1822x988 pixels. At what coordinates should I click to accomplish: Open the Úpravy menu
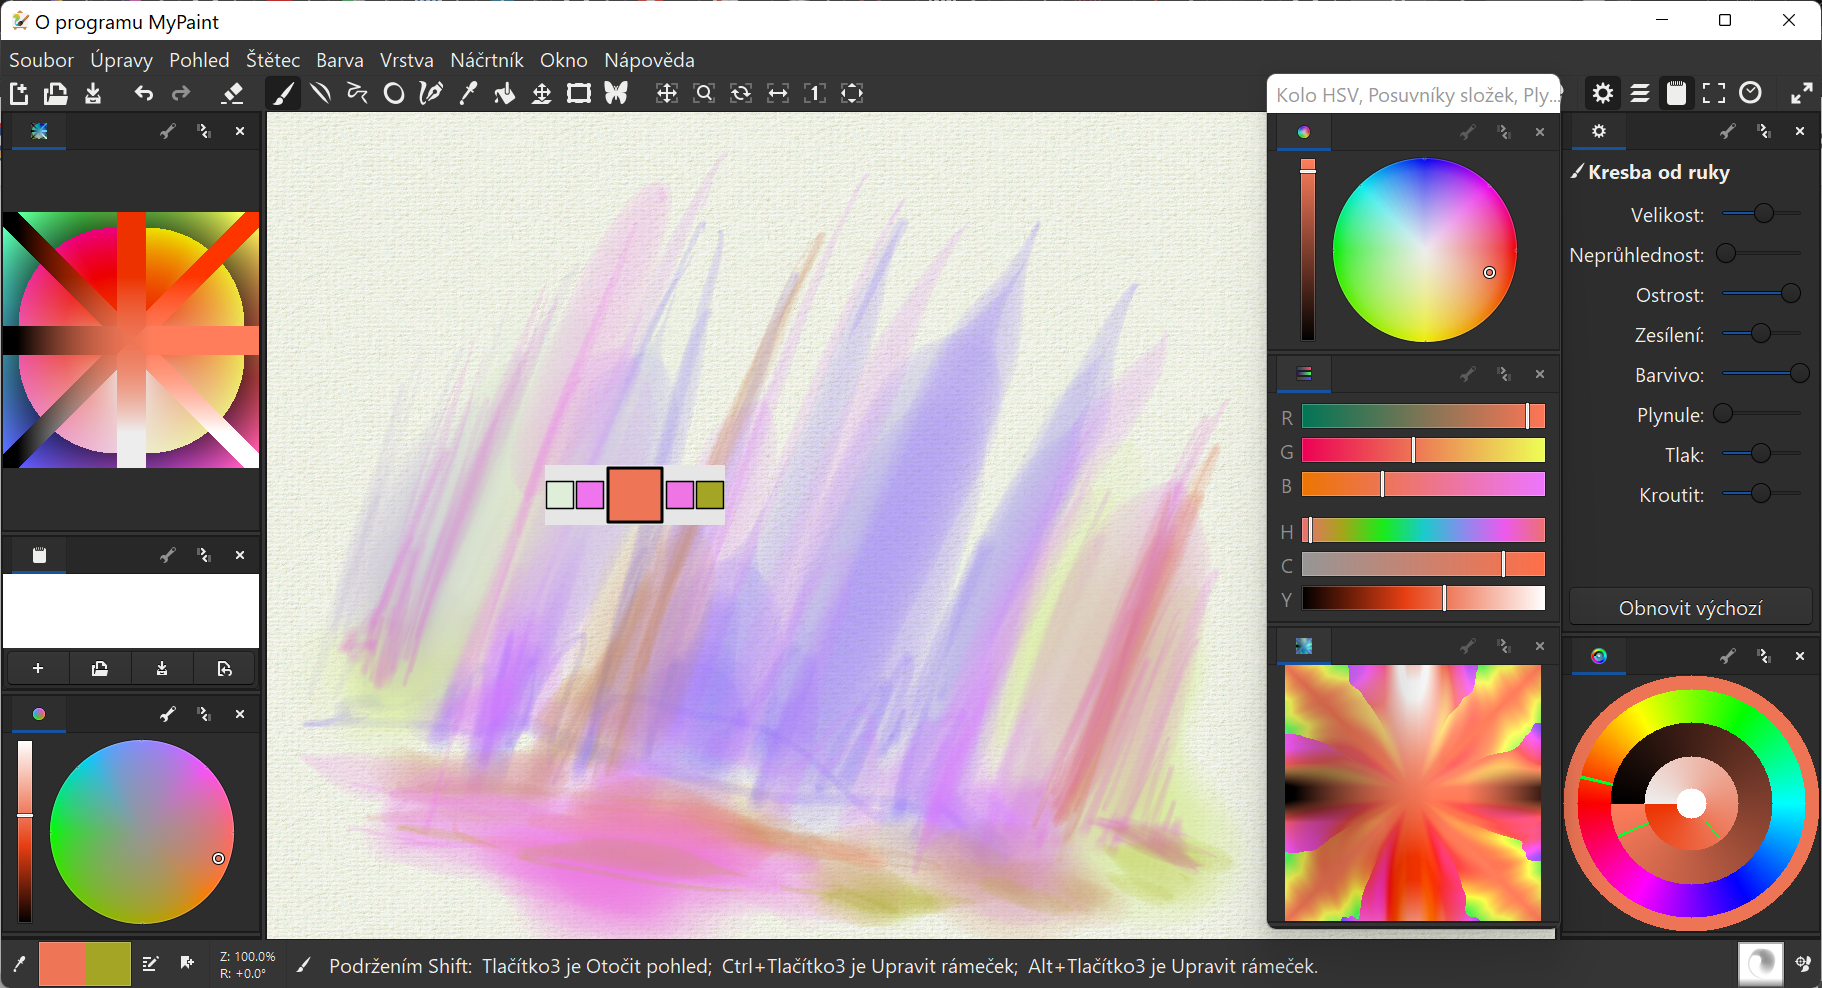pyautogui.click(x=121, y=60)
